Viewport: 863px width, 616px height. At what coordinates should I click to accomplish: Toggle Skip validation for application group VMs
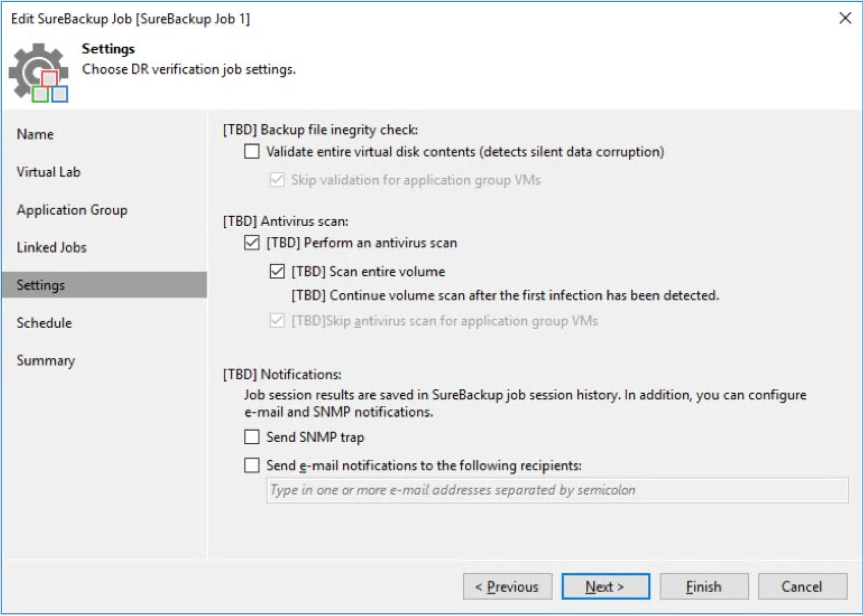(x=277, y=180)
